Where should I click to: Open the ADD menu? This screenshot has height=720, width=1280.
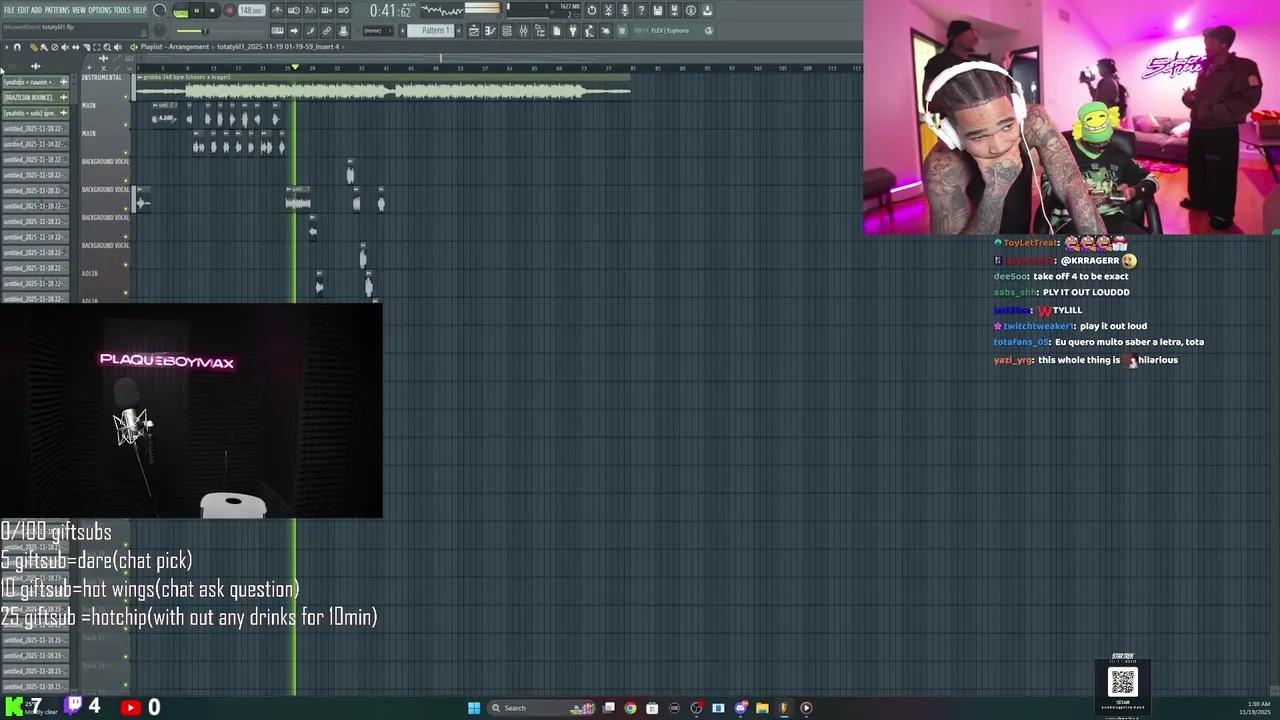pyautogui.click(x=37, y=10)
